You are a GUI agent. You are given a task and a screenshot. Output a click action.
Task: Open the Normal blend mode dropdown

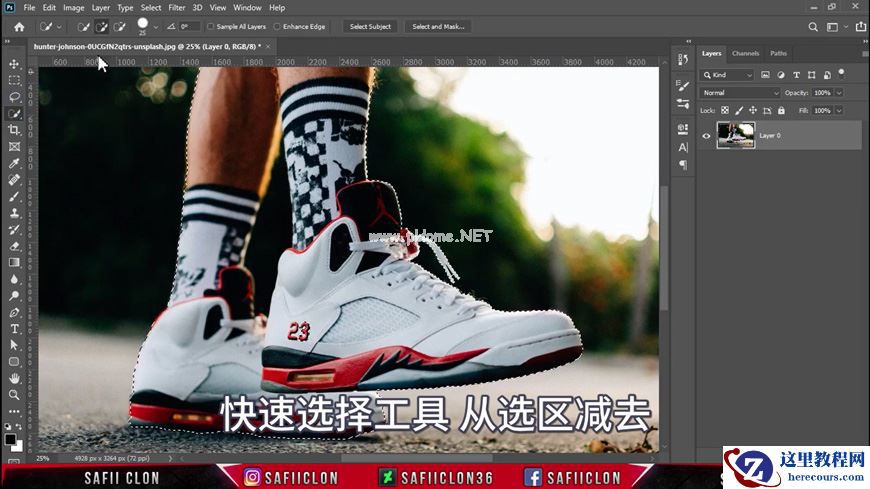point(740,93)
